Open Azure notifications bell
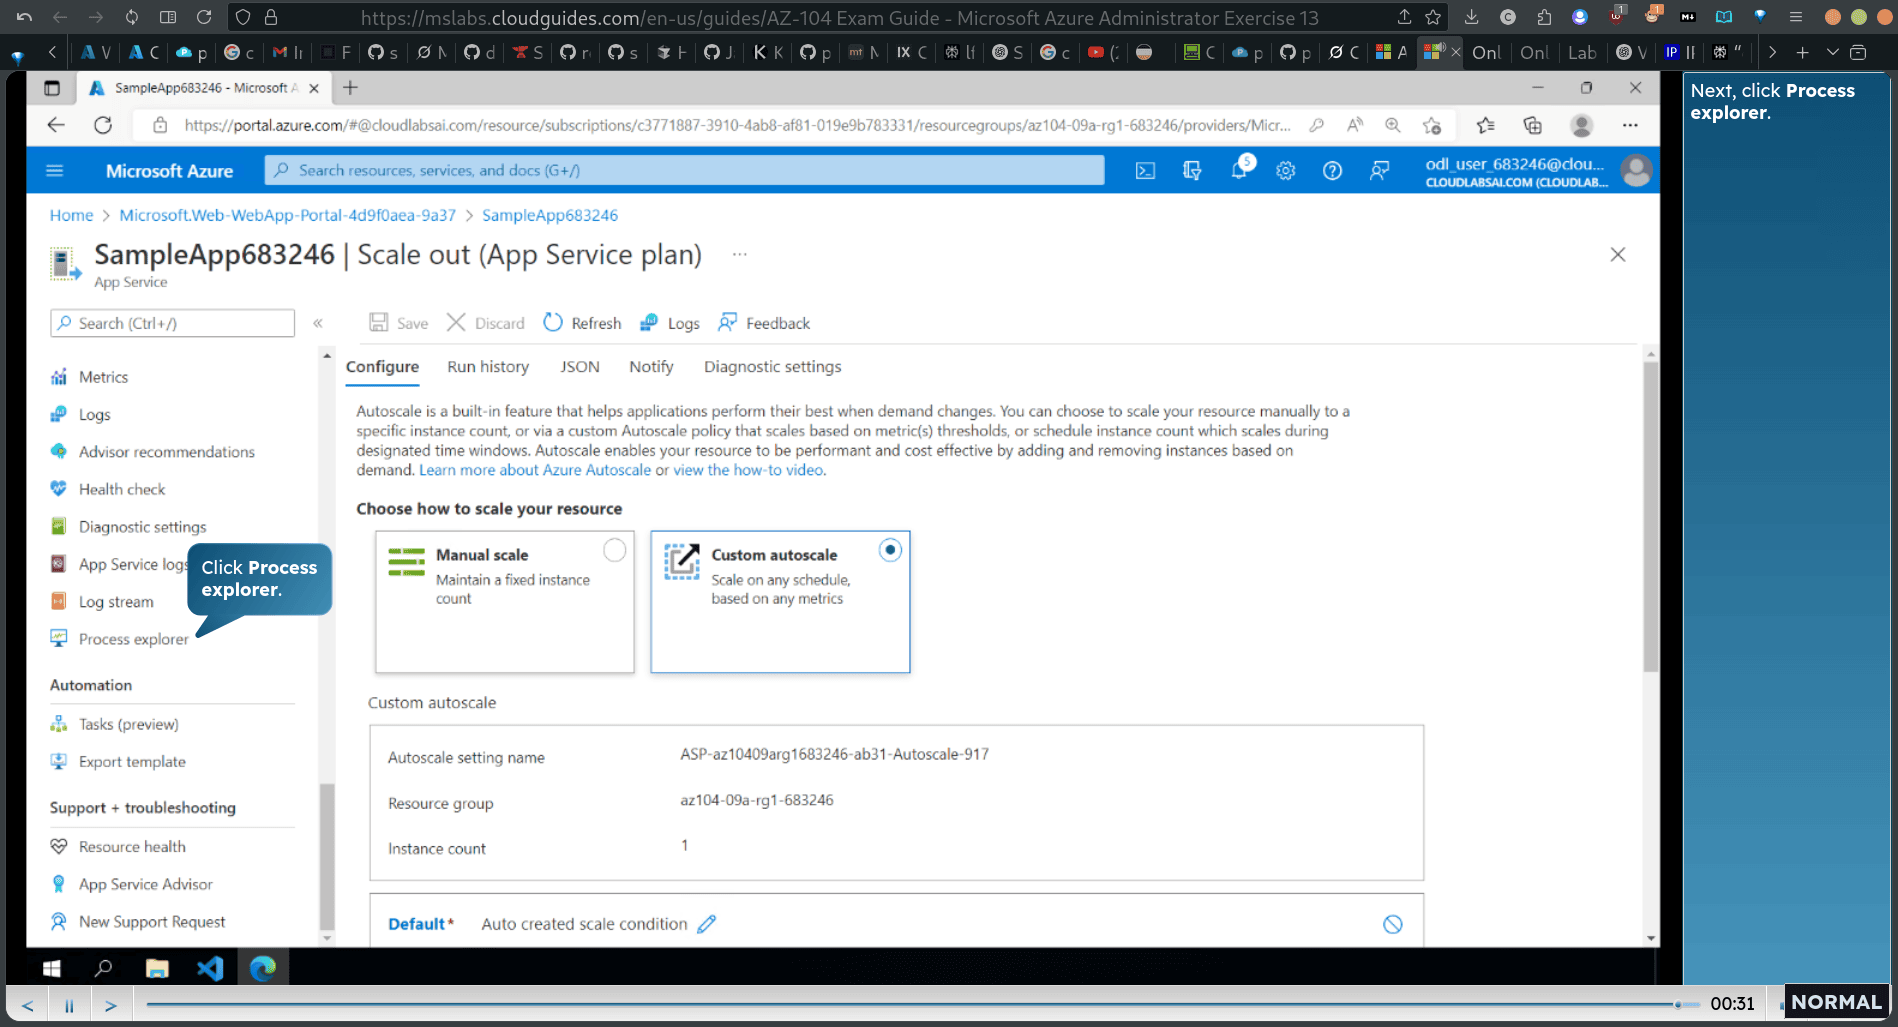 [1240, 169]
